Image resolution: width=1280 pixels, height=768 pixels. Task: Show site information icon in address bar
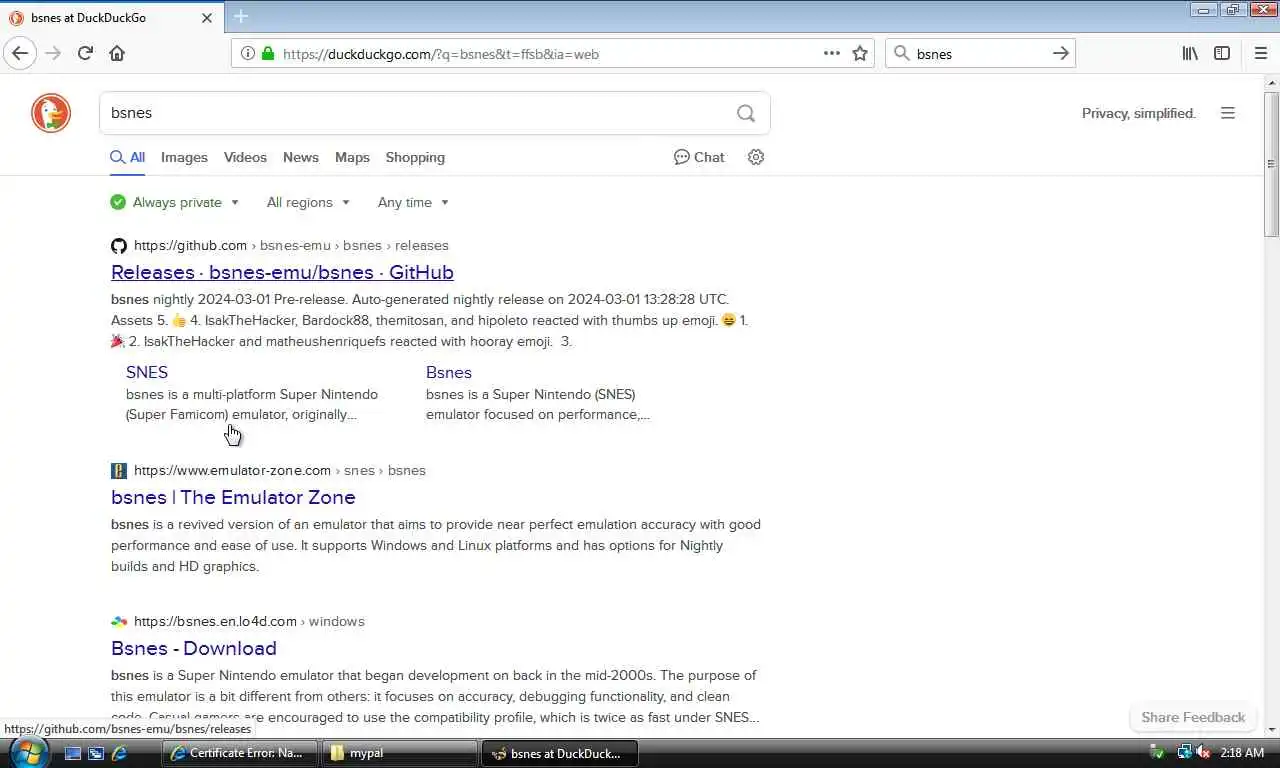[247, 53]
